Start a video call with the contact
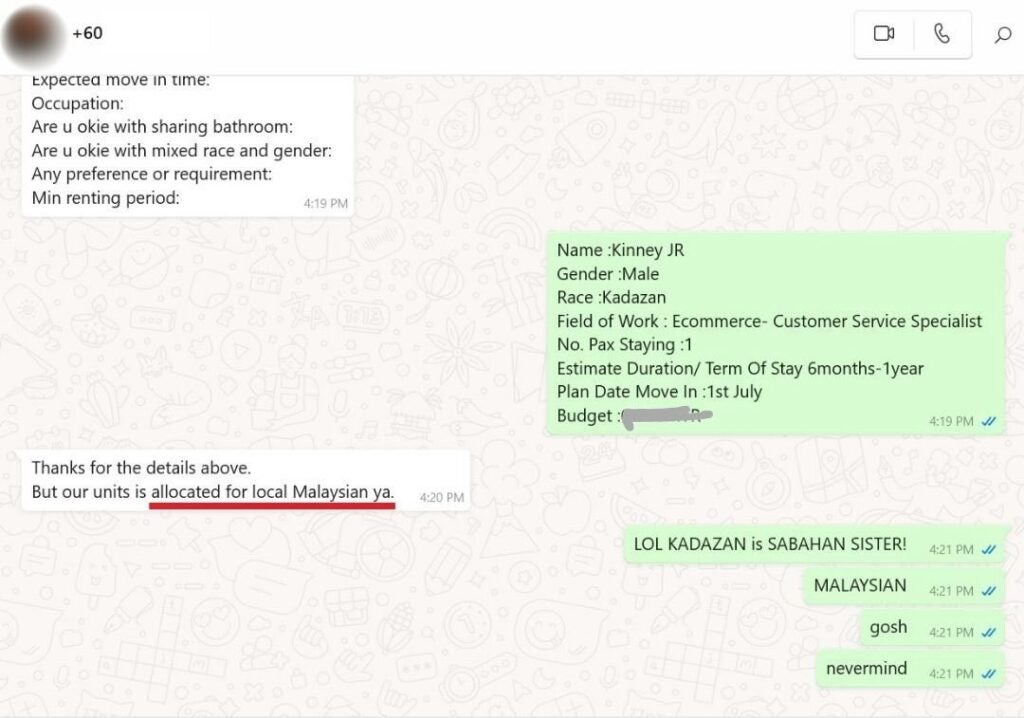 pyautogui.click(x=884, y=34)
